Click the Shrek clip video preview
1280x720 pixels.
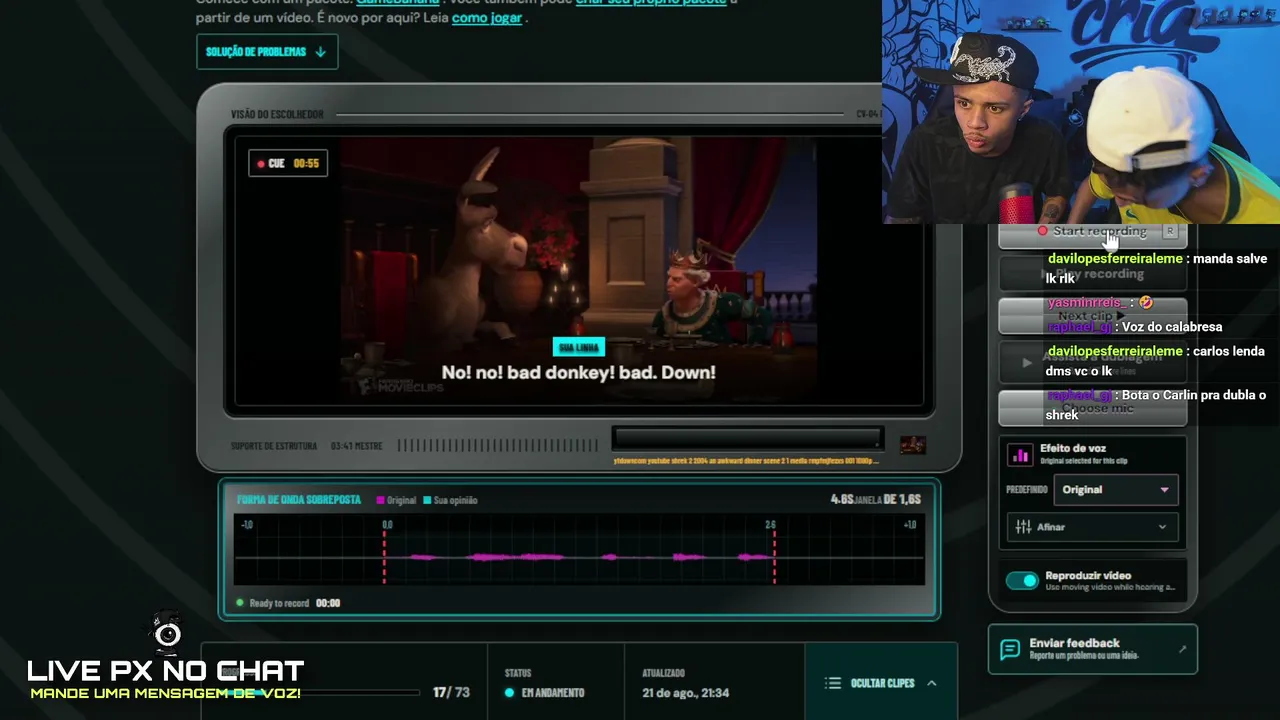[579, 270]
